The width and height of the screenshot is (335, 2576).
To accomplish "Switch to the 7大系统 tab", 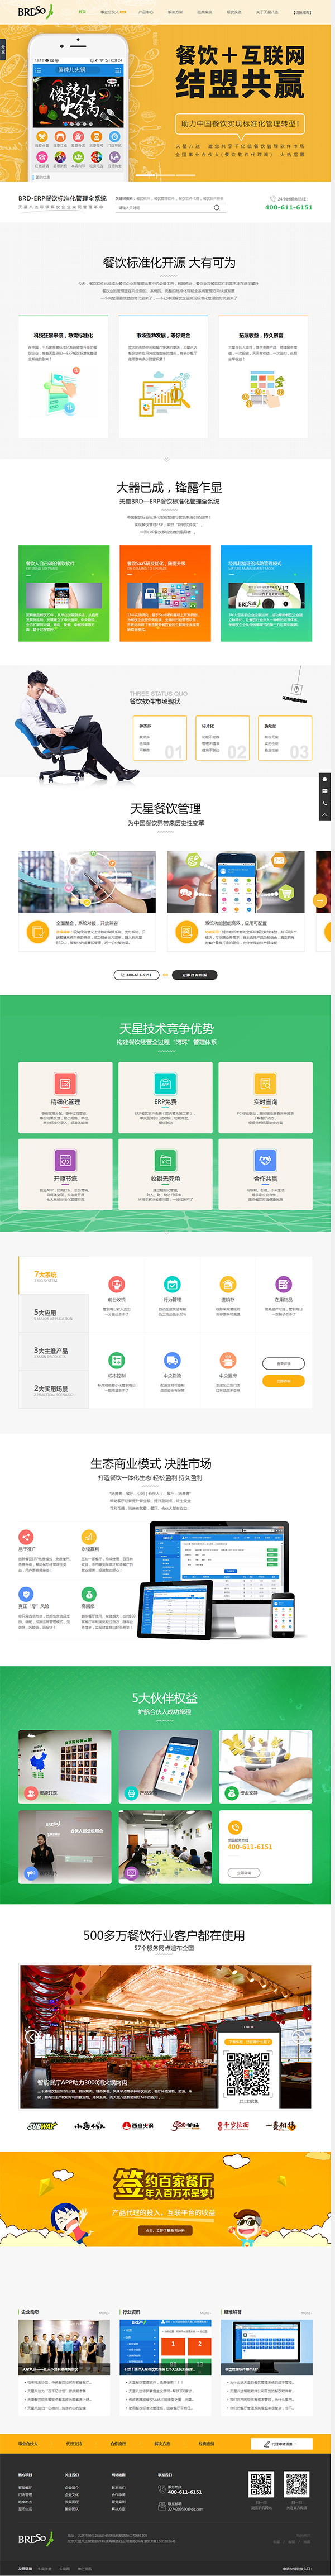I will [x=46, y=1276].
